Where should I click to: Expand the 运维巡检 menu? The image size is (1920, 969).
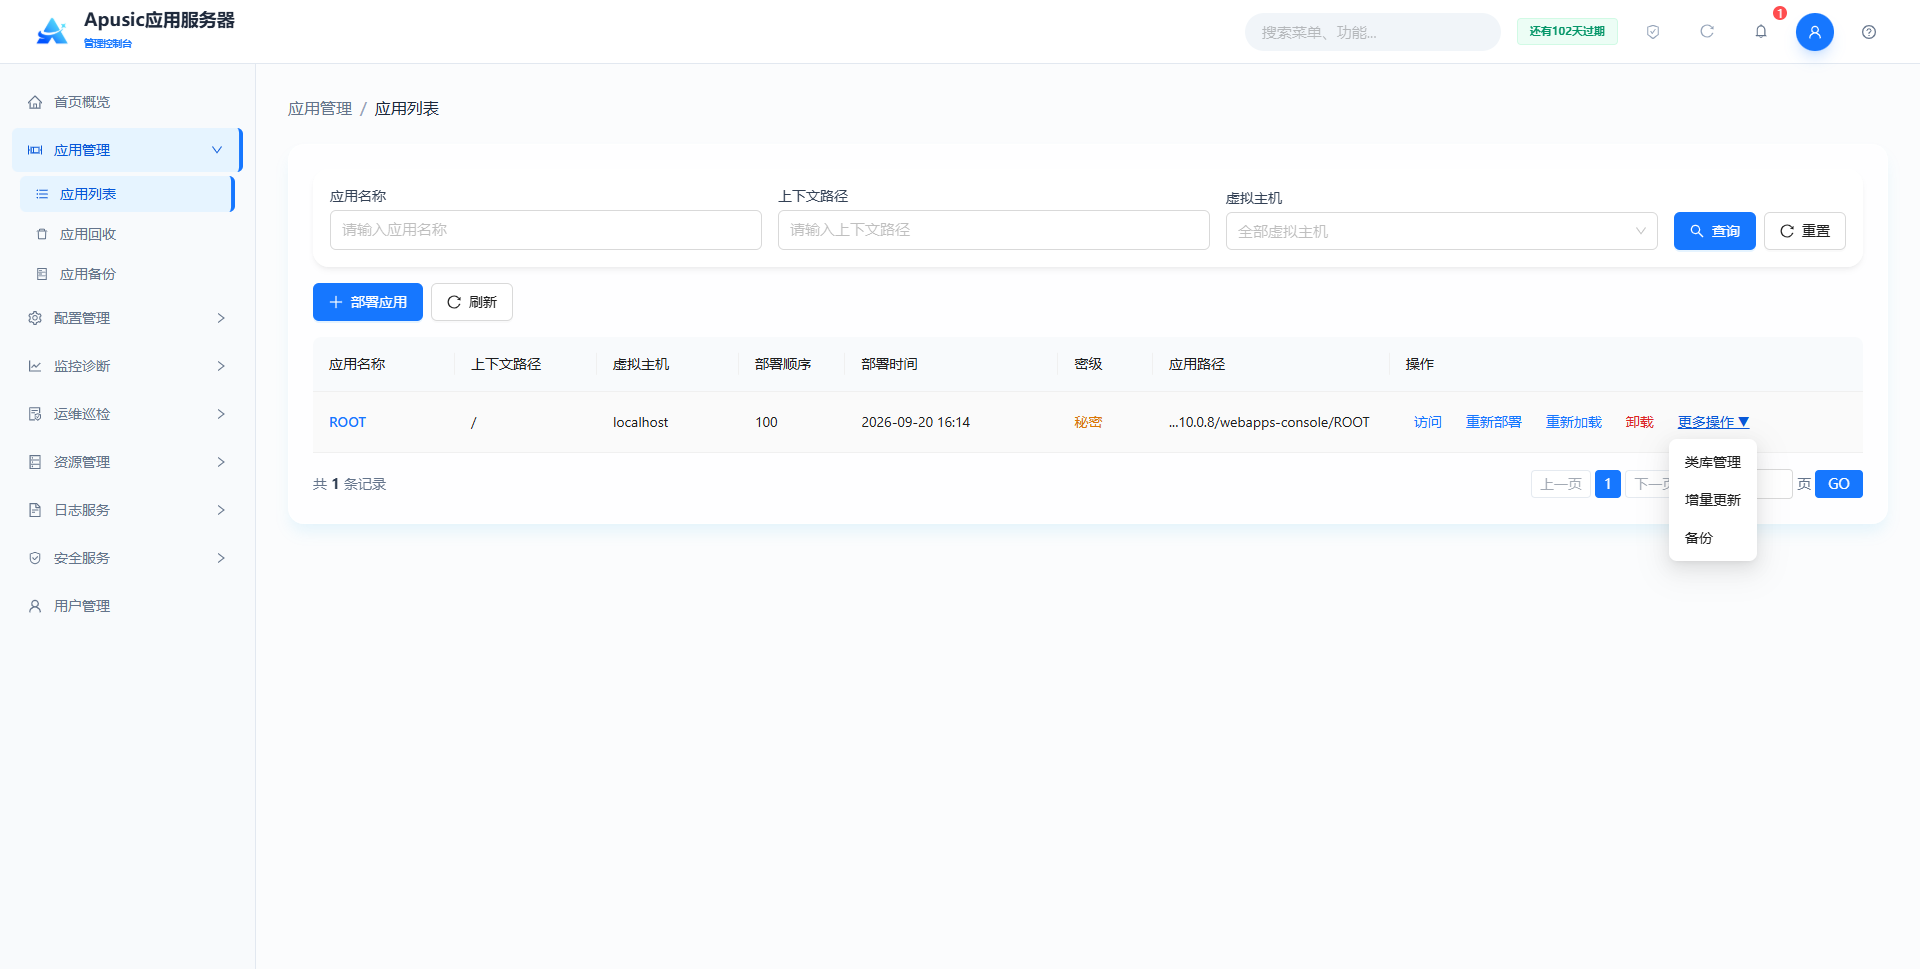pos(127,414)
